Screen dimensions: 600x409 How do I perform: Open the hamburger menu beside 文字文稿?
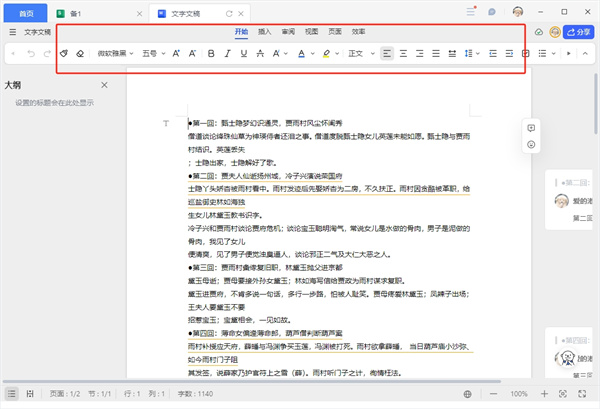[x=13, y=32]
